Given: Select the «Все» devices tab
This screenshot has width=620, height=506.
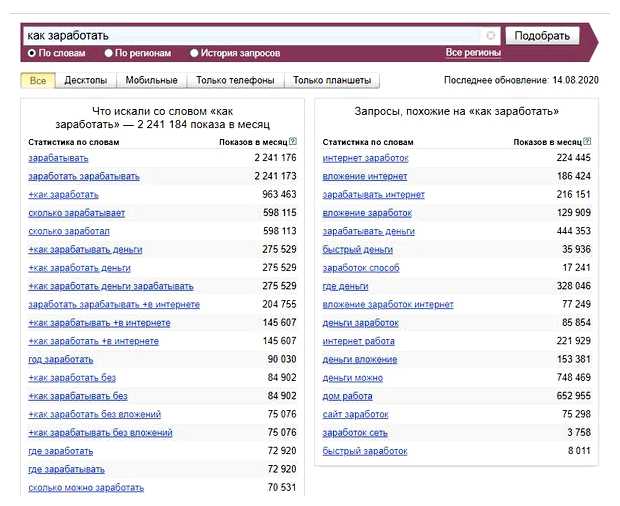Looking at the screenshot, I should click(38, 80).
